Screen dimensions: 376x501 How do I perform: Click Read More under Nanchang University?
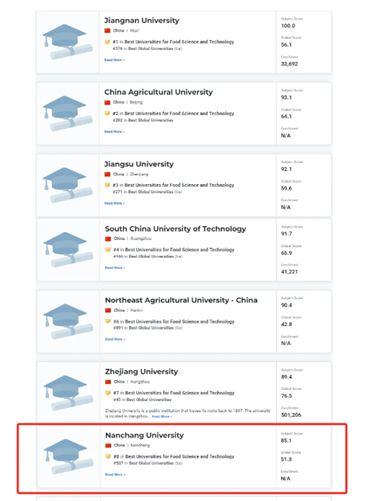pos(115,474)
